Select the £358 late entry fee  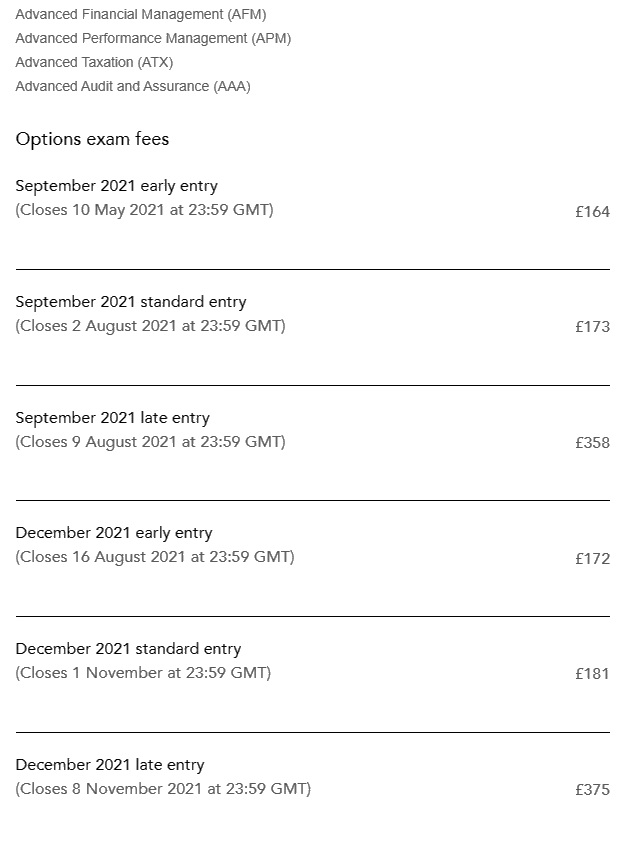click(592, 443)
